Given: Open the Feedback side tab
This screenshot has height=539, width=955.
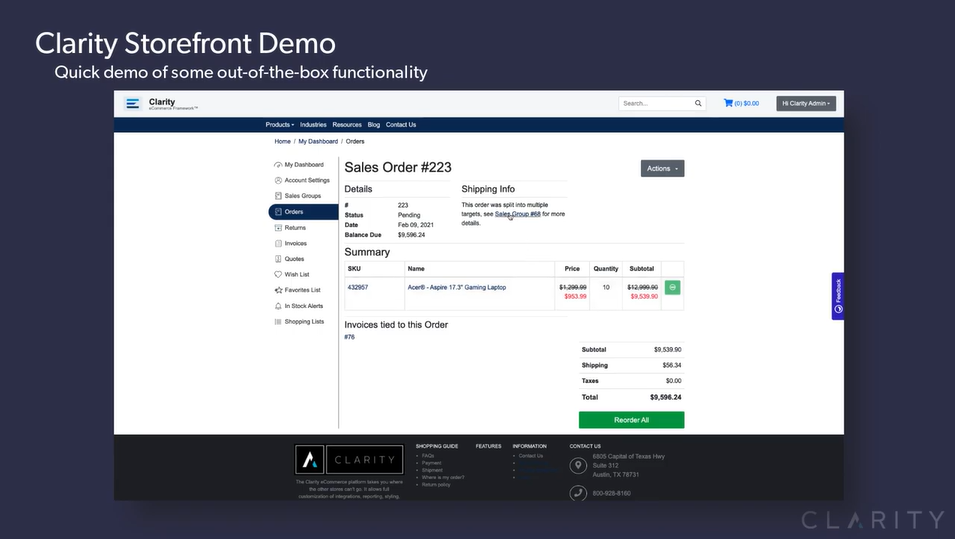Looking at the screenshot, I should pyautogui.click(x=838, y=296).
